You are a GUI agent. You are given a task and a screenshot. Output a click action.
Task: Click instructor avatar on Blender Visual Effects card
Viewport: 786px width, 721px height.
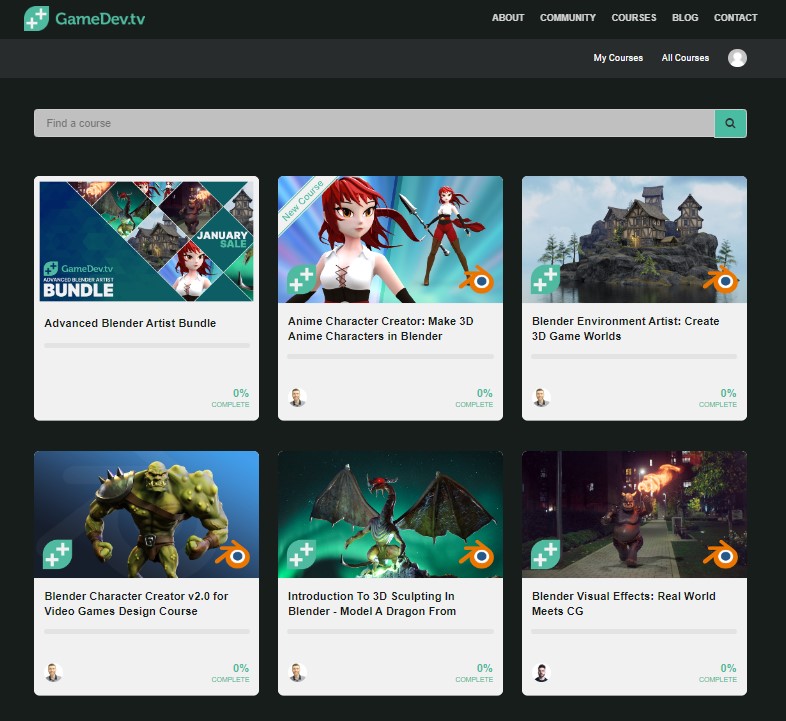(541, 672)
